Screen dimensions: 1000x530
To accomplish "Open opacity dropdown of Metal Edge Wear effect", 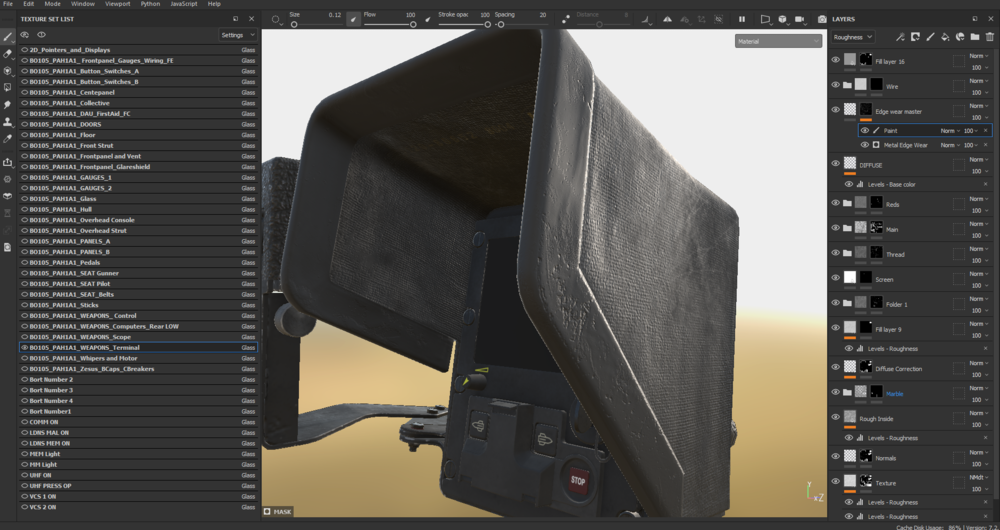I will point(971,145).
